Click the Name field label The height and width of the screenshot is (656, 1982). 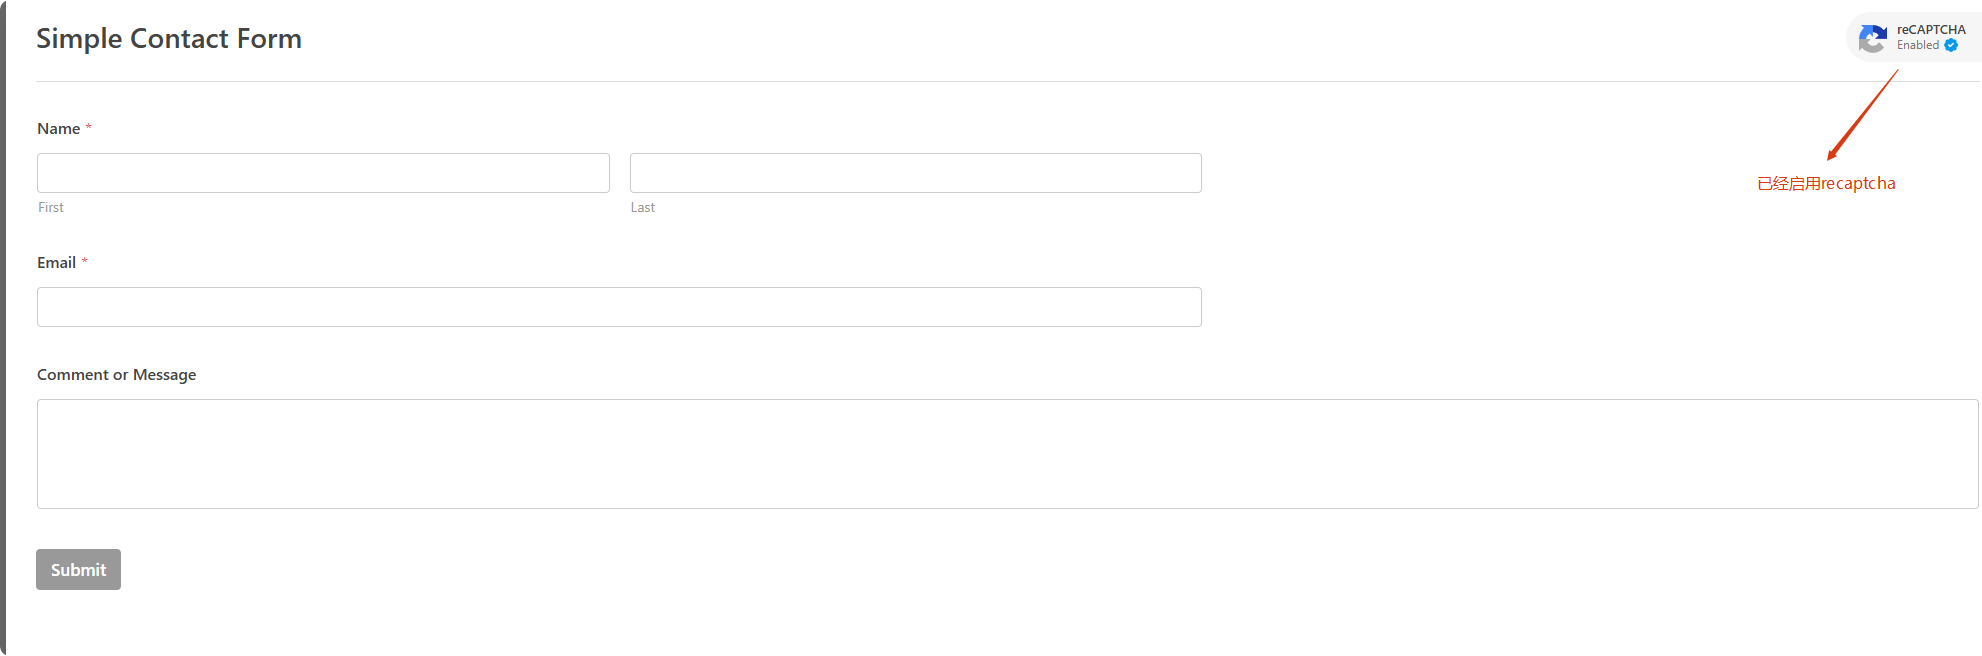click(58, 128)
